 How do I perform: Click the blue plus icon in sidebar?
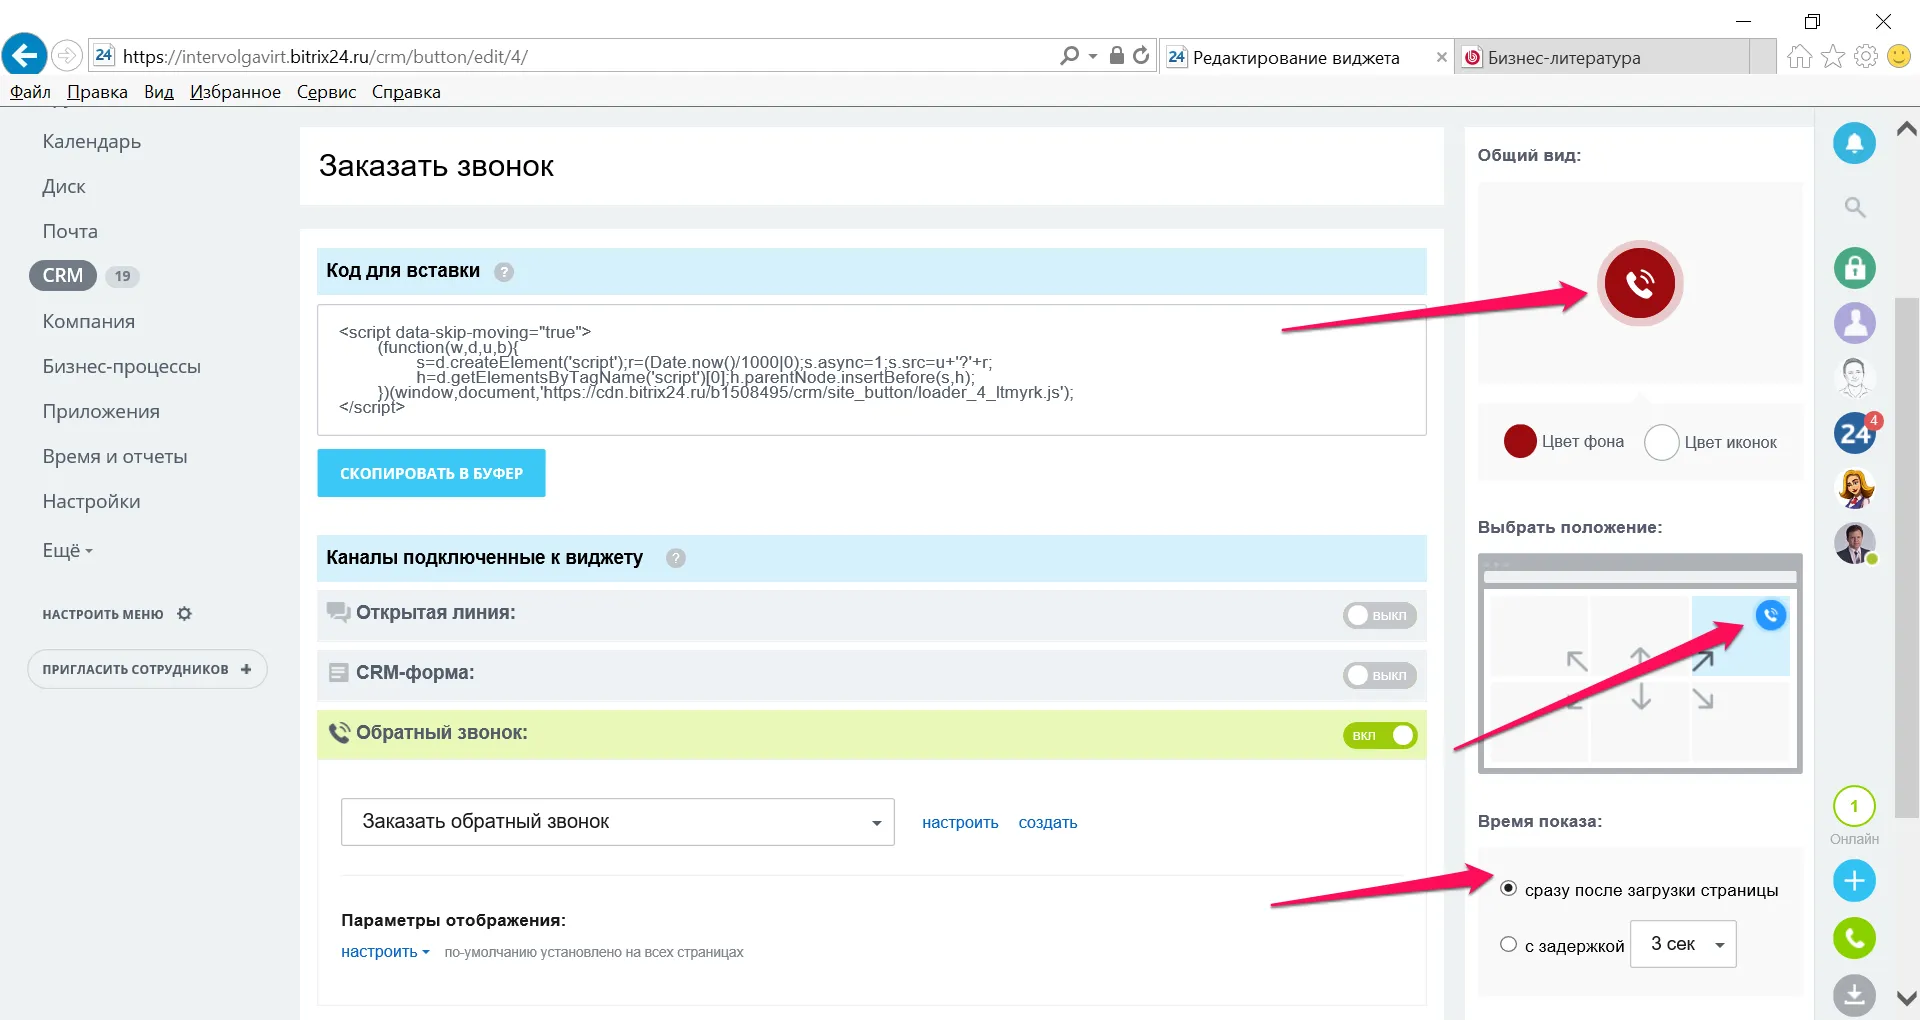1854,881
